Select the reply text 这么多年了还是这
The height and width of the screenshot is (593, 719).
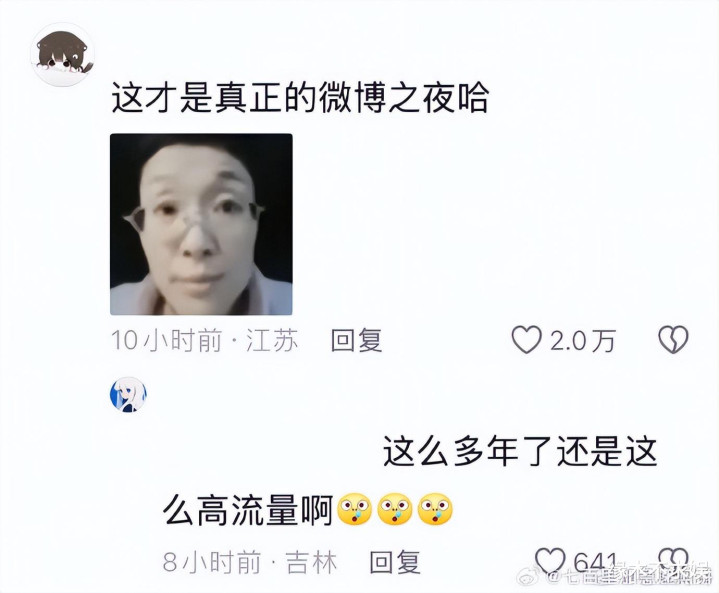click(x=520, y=452)
